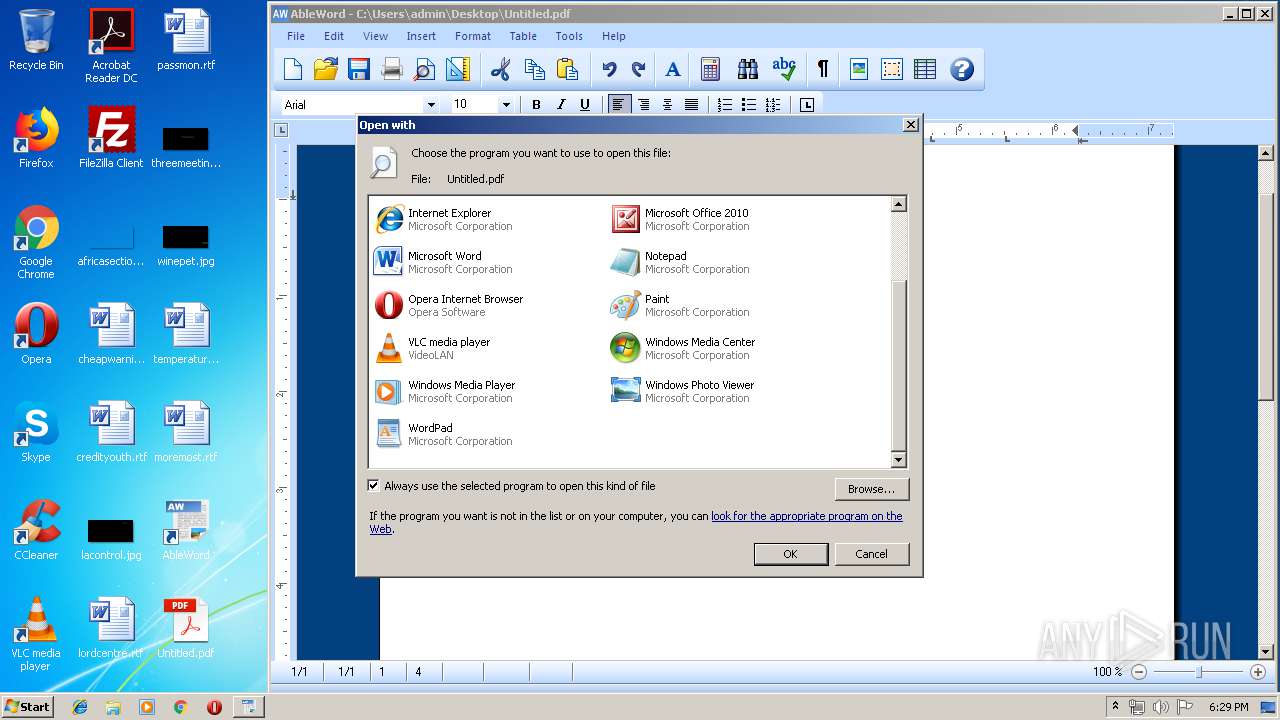Click Cancel in Open with dialog
Viewport: 1280px width, 720px height.
pos(871,554)
